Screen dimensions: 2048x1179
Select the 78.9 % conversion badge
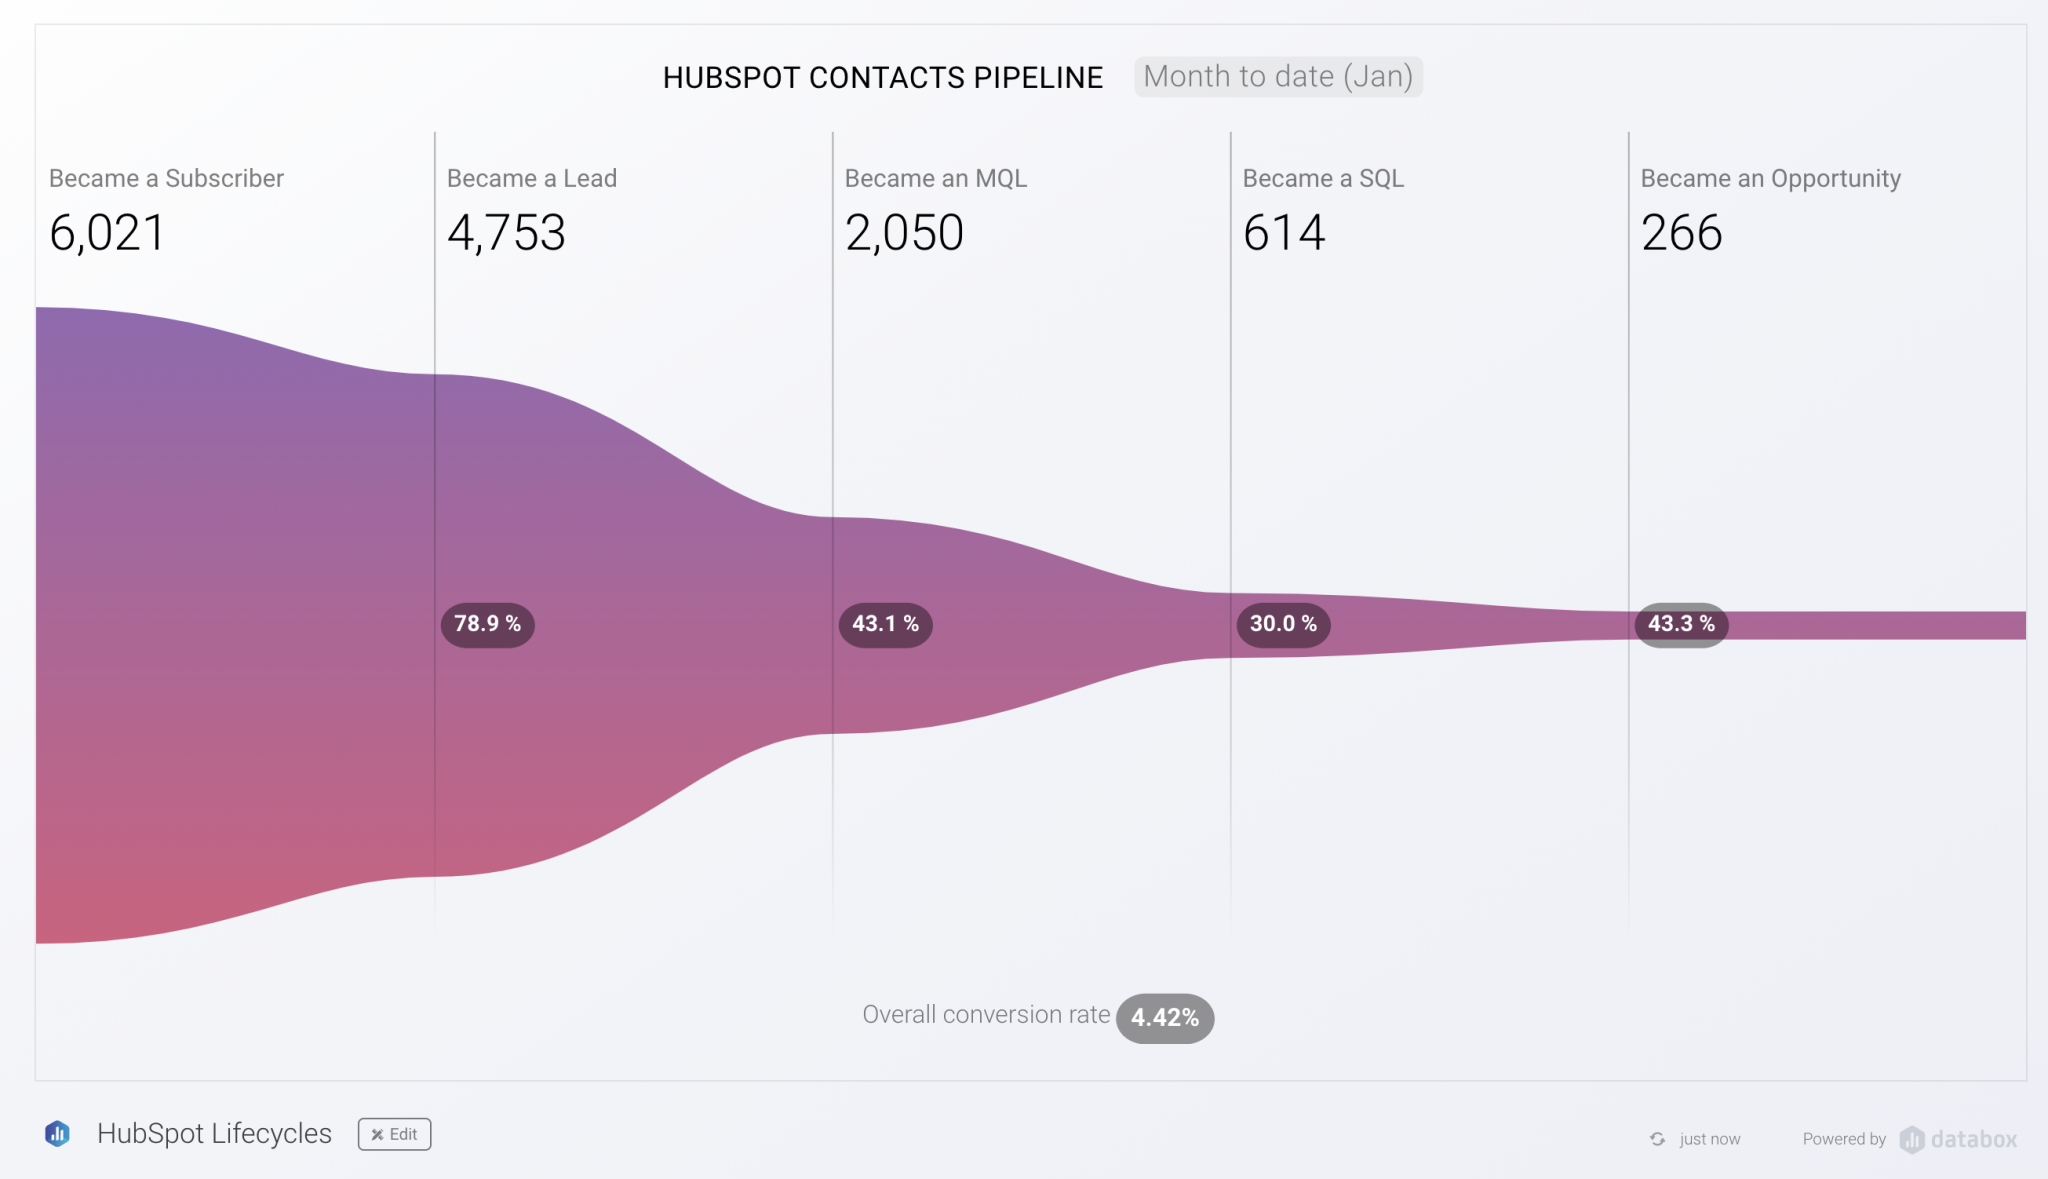[487, 624]
